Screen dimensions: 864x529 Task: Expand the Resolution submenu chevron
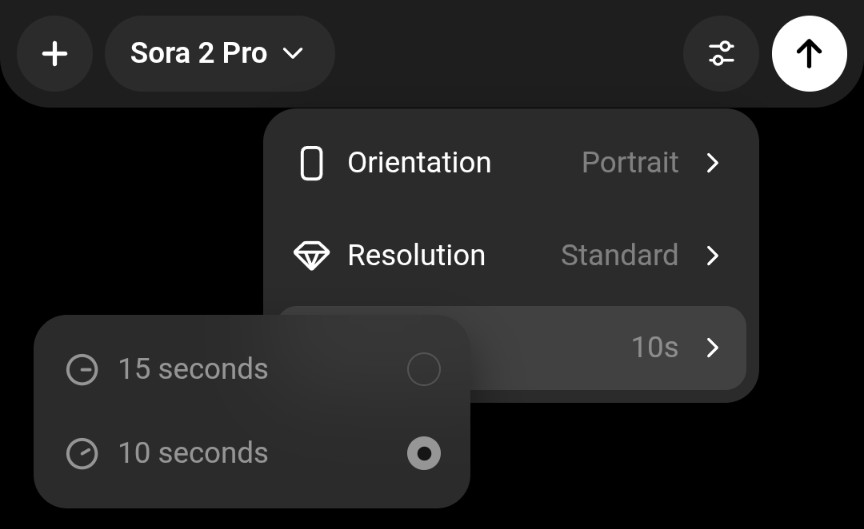712,256
